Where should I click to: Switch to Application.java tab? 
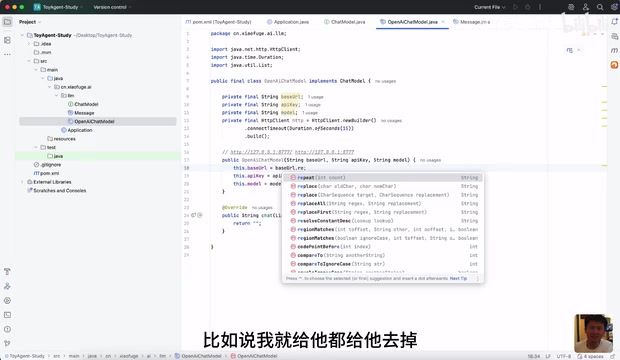288,22
